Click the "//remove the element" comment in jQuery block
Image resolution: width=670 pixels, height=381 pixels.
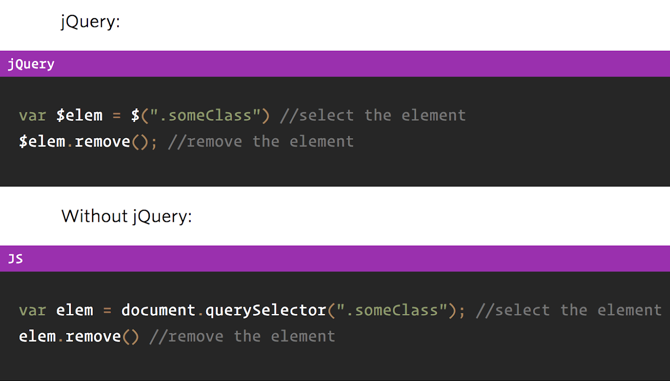click(x=261, y=141)
